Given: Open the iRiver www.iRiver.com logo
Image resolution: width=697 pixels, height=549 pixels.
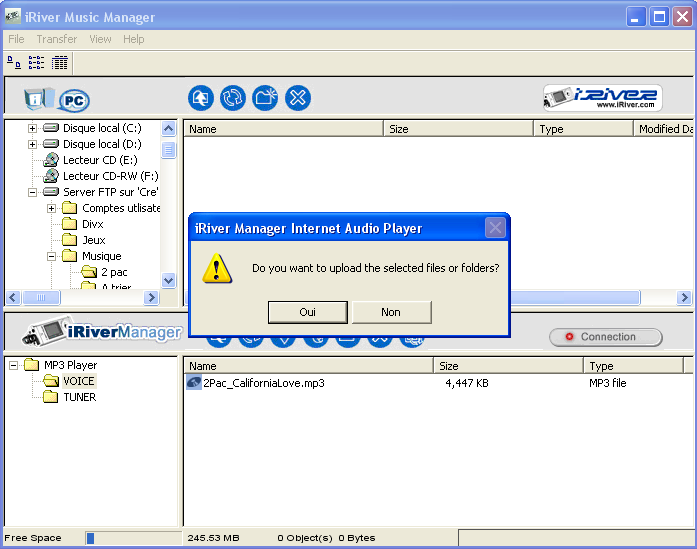Looking at the screenshot, I should pos(603,98).
